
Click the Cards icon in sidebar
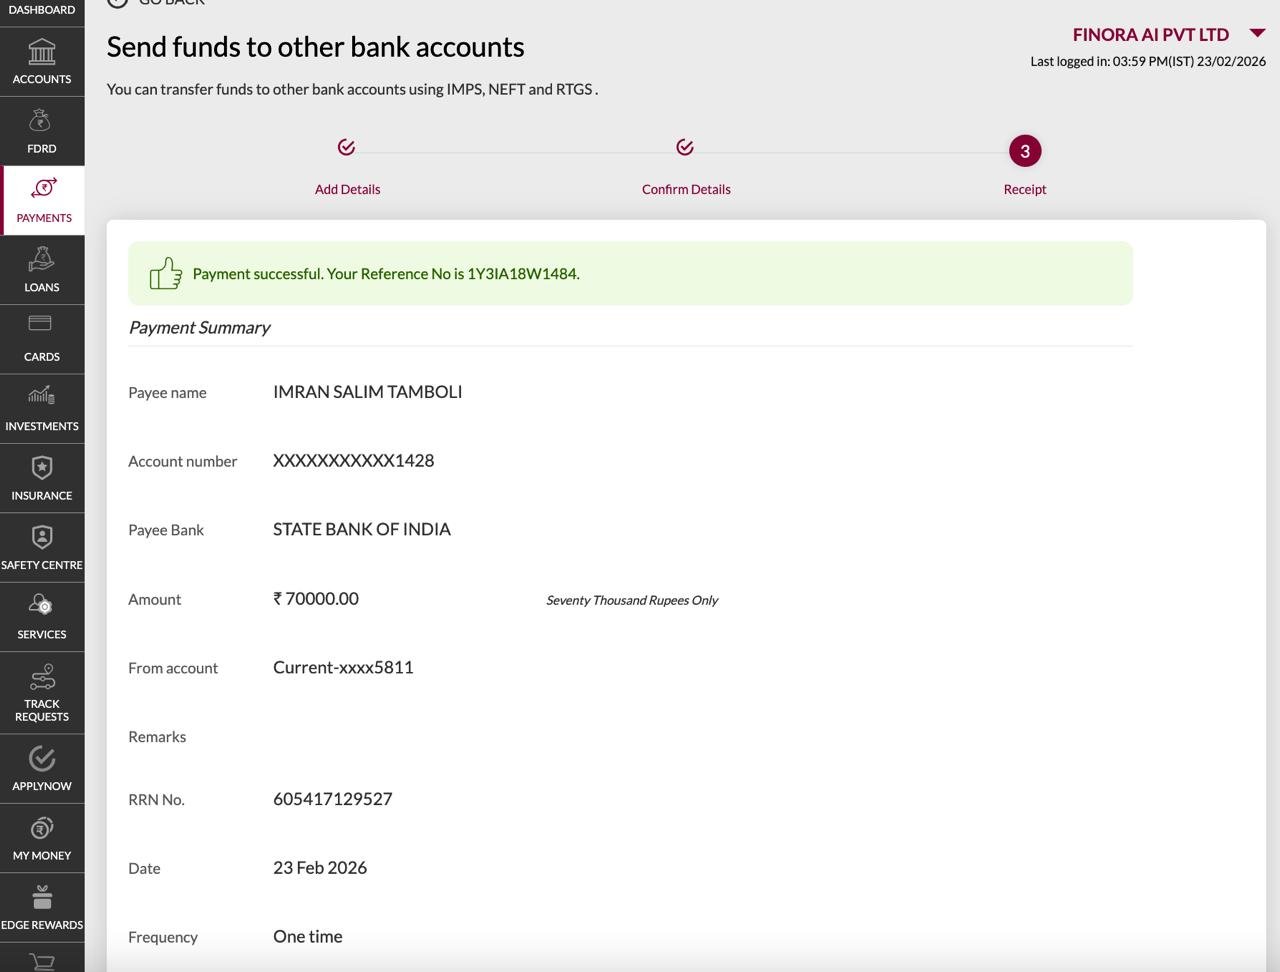(x=41, y=324)
